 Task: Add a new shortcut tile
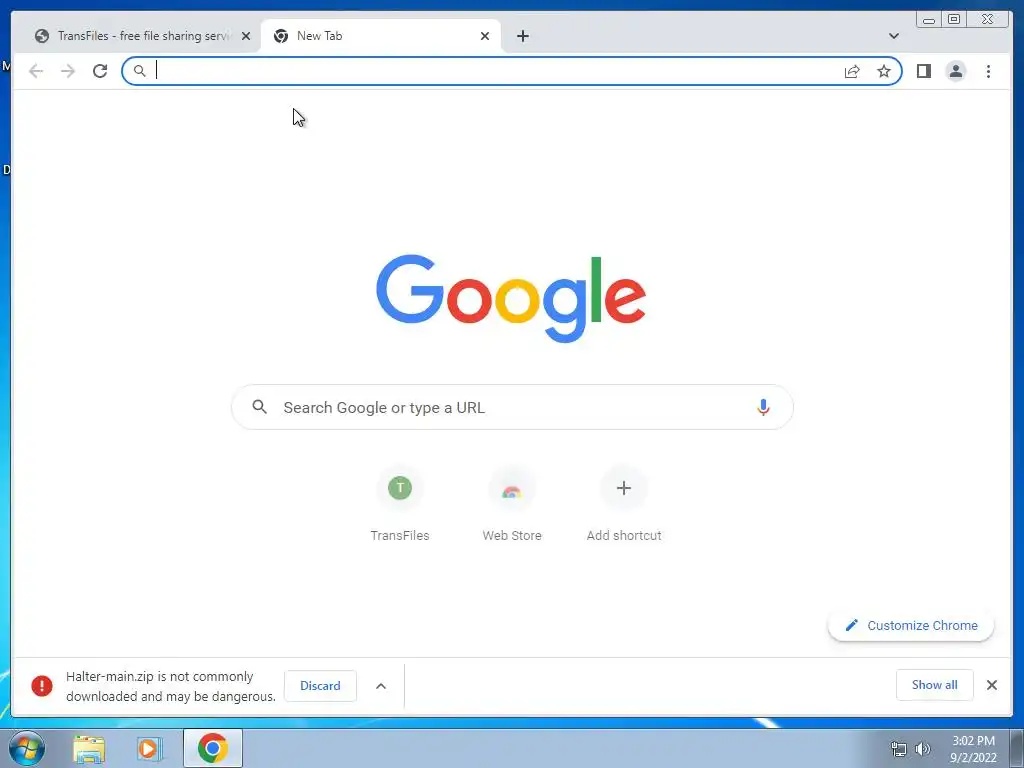click(624, 505)
